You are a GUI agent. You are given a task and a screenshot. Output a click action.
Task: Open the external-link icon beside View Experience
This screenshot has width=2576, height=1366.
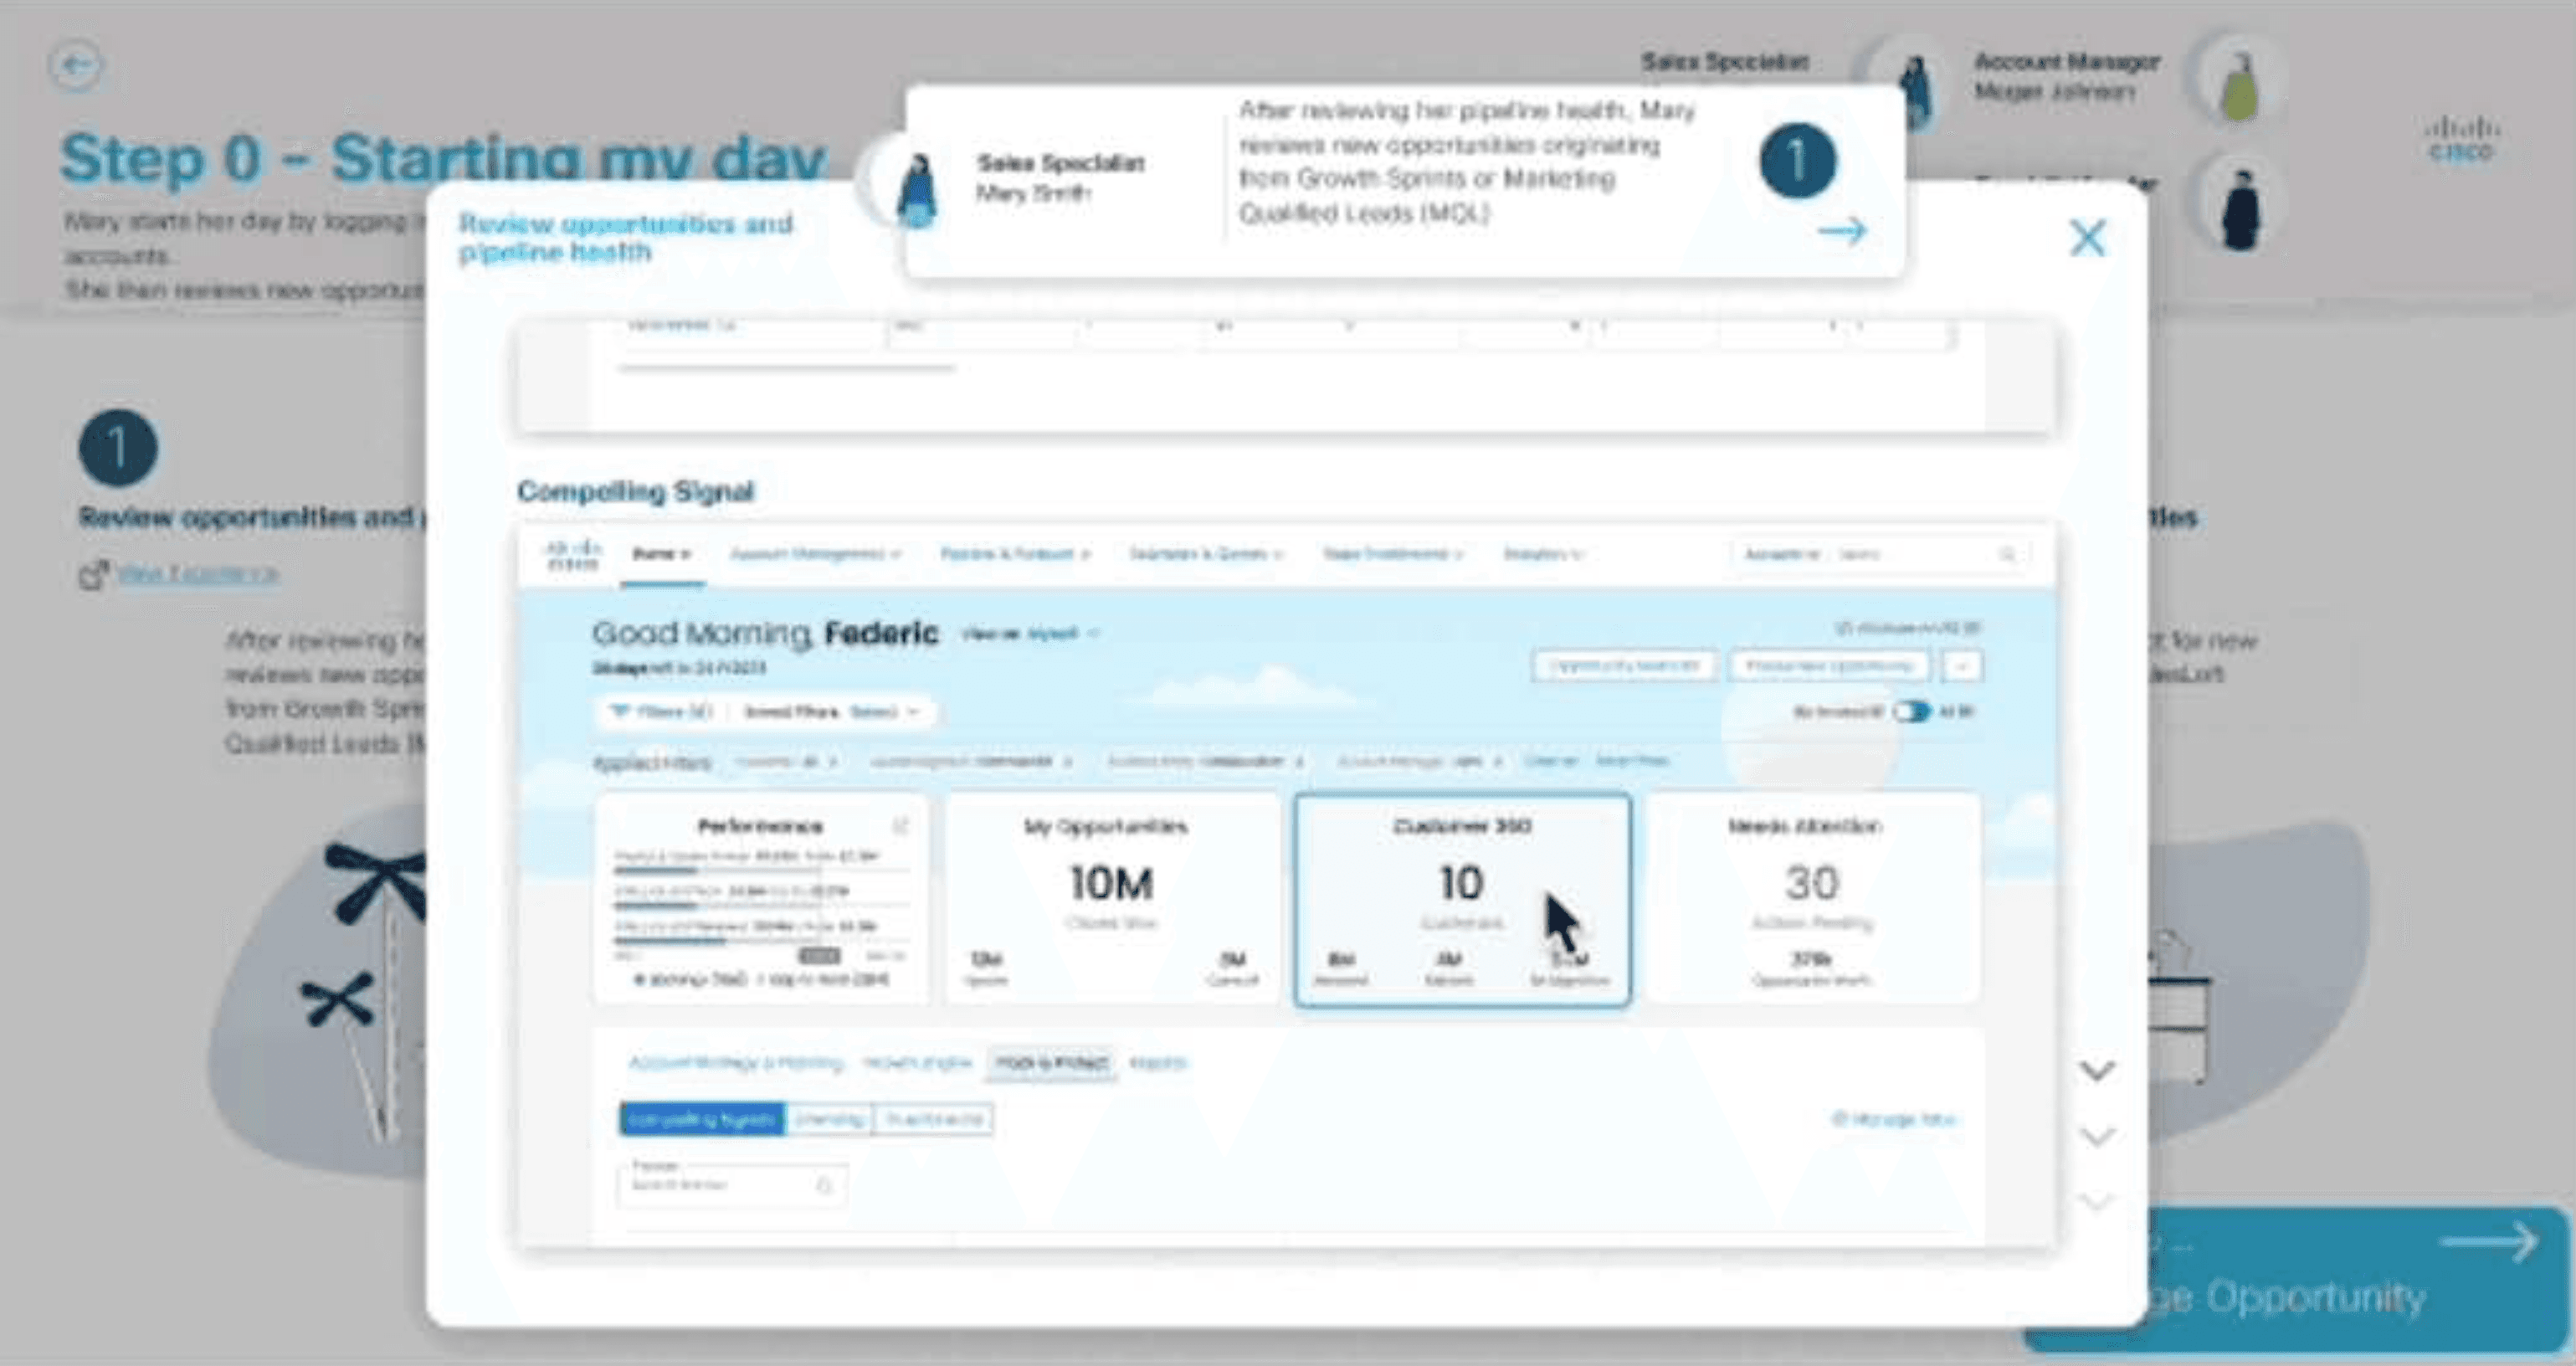tap(93, 574)
